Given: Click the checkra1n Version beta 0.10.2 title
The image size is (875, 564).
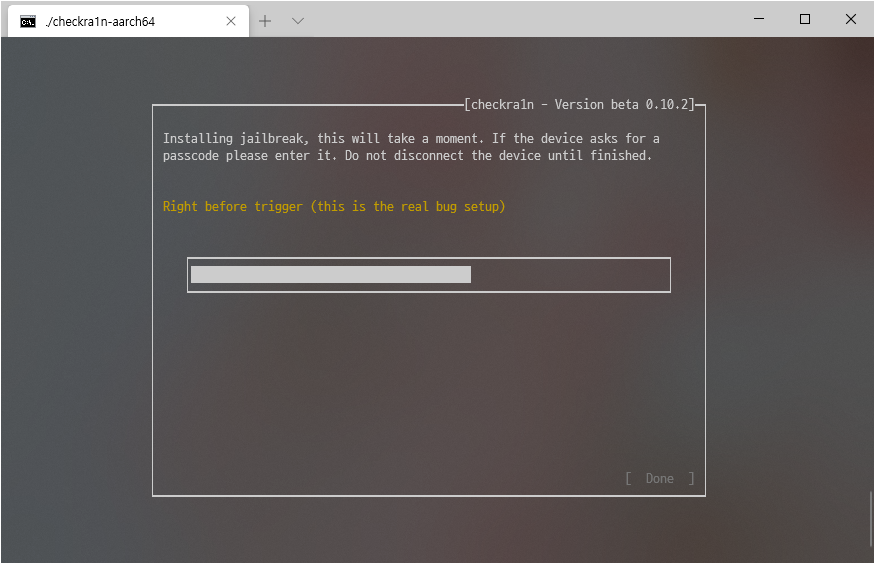Looking at the screenshot, I should click(580, 104).
